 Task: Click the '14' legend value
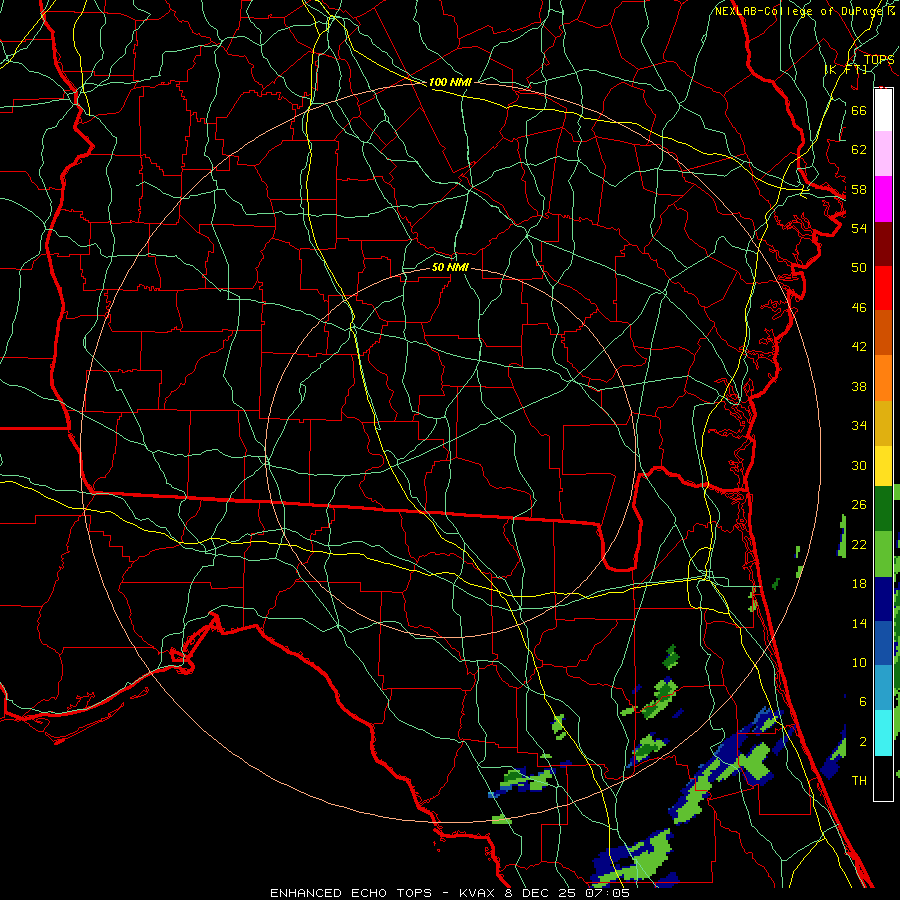tap(859, 623)
